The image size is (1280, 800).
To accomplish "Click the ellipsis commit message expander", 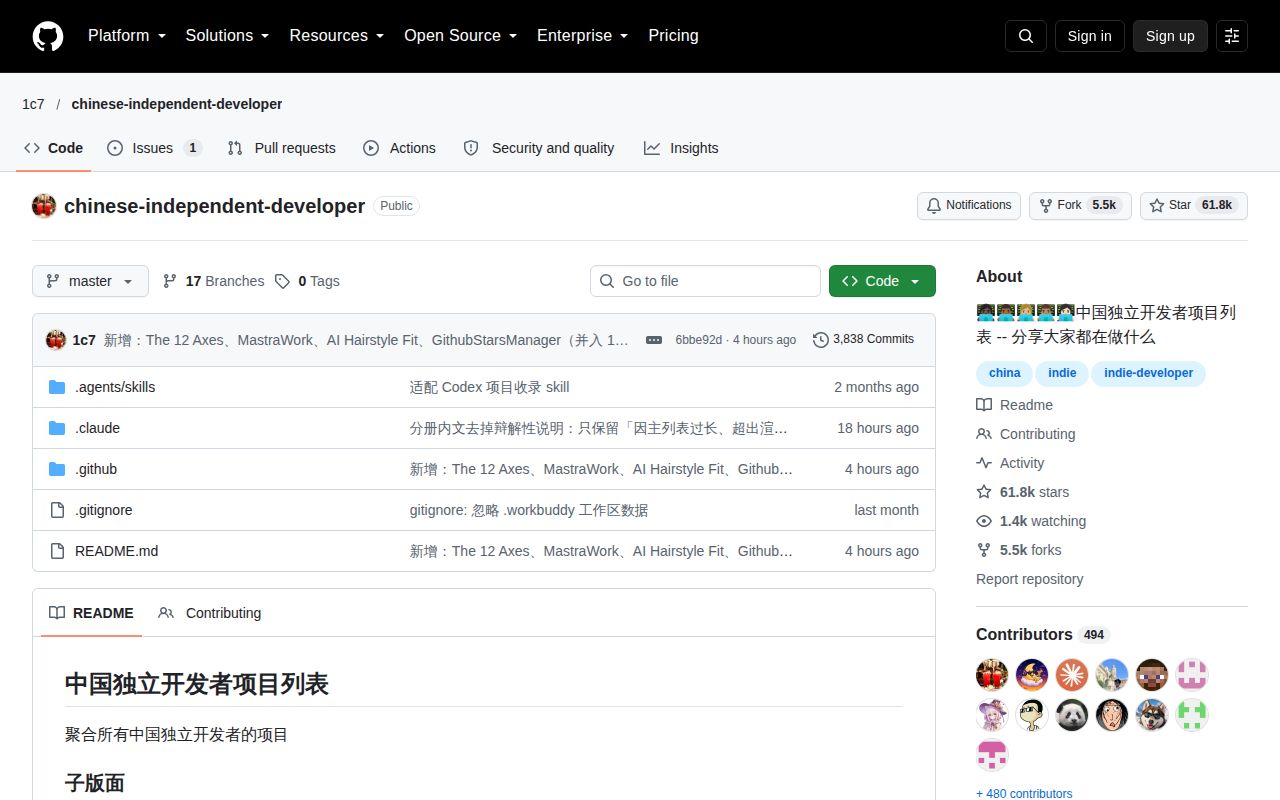I will pyautogui.click(x=654, y=340).
